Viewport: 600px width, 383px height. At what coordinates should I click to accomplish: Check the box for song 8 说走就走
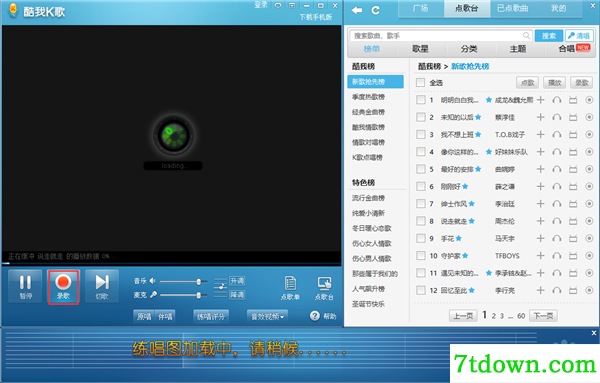click(421, 221)
